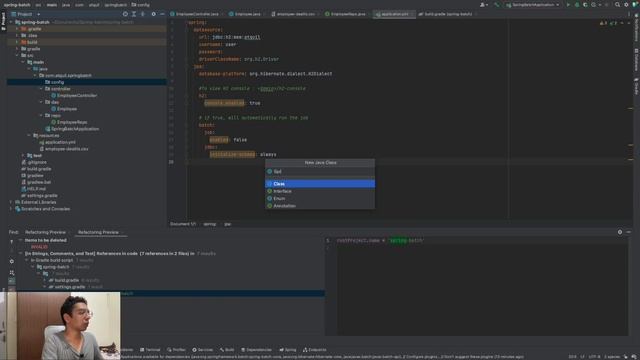Click the select opened file locate icon
Image resolution: width=640 pixels, height=360 pixels.
tap(125, 14)
